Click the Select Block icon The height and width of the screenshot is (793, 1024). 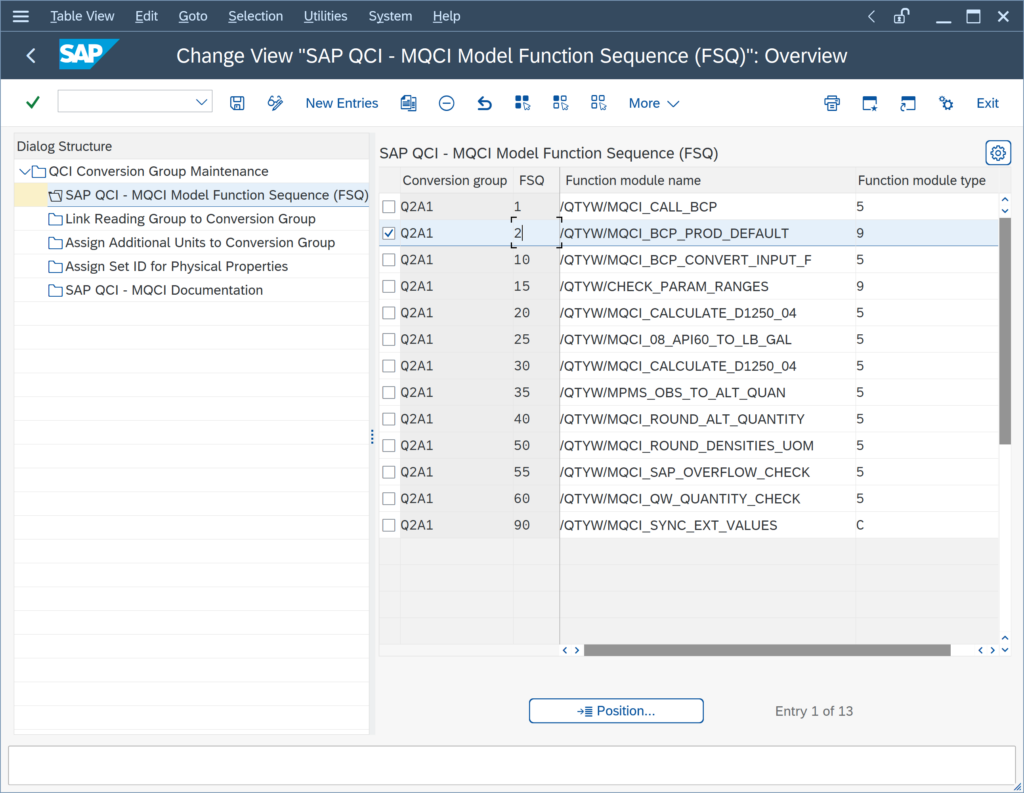tap(560, 103)
